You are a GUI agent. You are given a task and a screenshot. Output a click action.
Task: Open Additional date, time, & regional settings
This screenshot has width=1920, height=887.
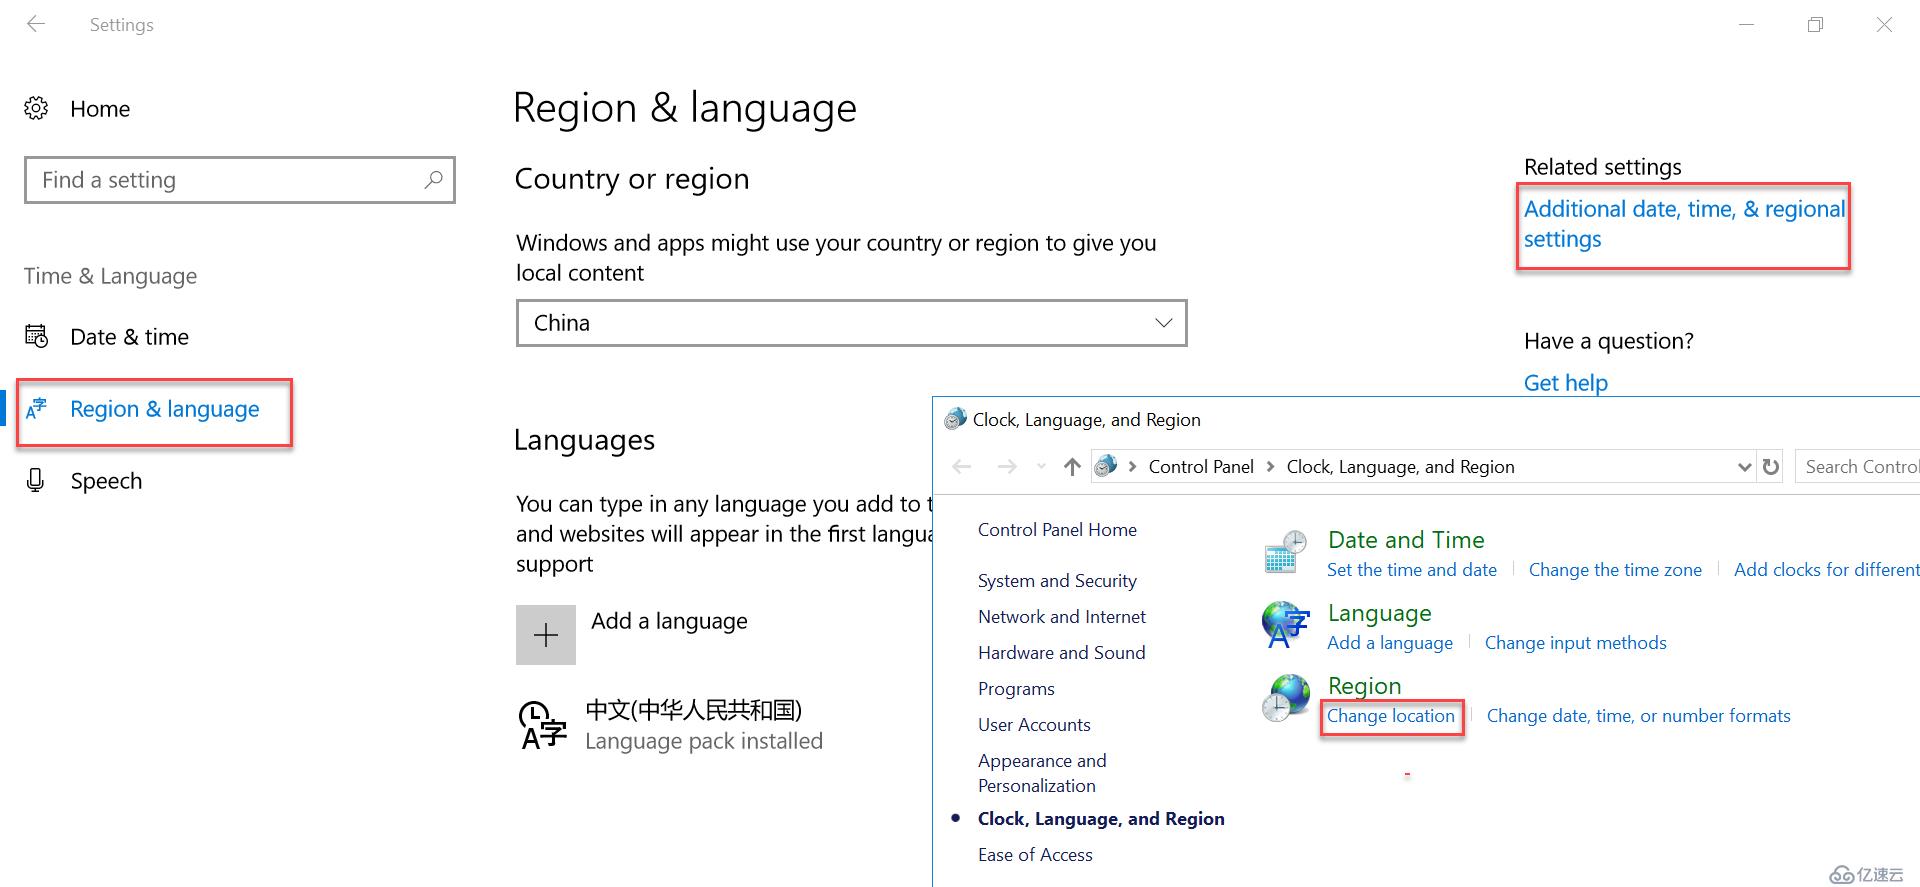1684,224
